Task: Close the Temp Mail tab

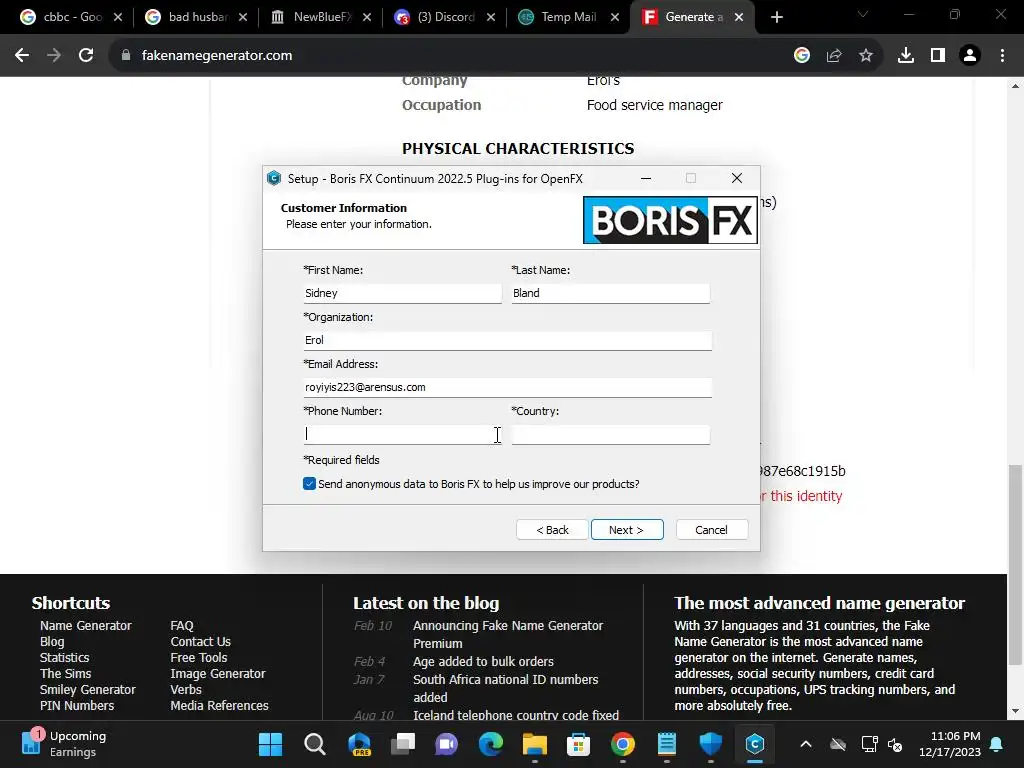Action: pyautogui.click(x=615, y=17)
